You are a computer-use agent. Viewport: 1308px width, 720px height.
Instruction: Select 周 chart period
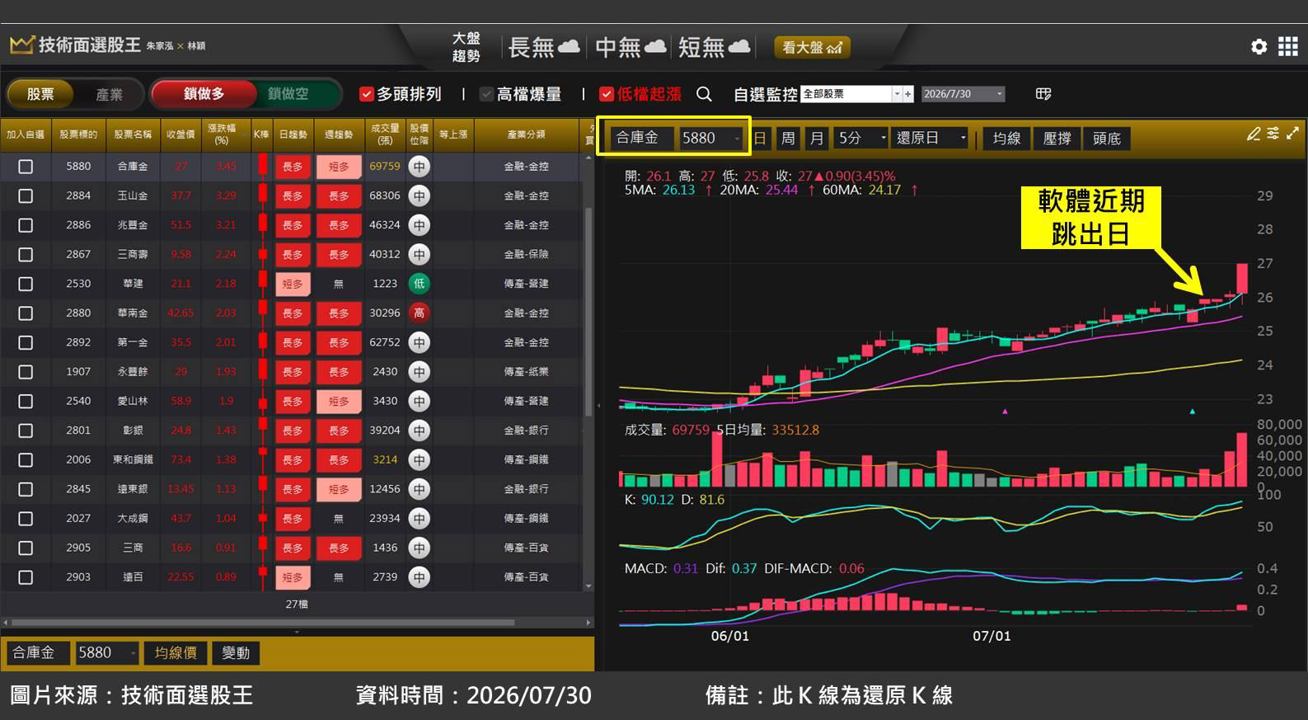pos(788,138)
